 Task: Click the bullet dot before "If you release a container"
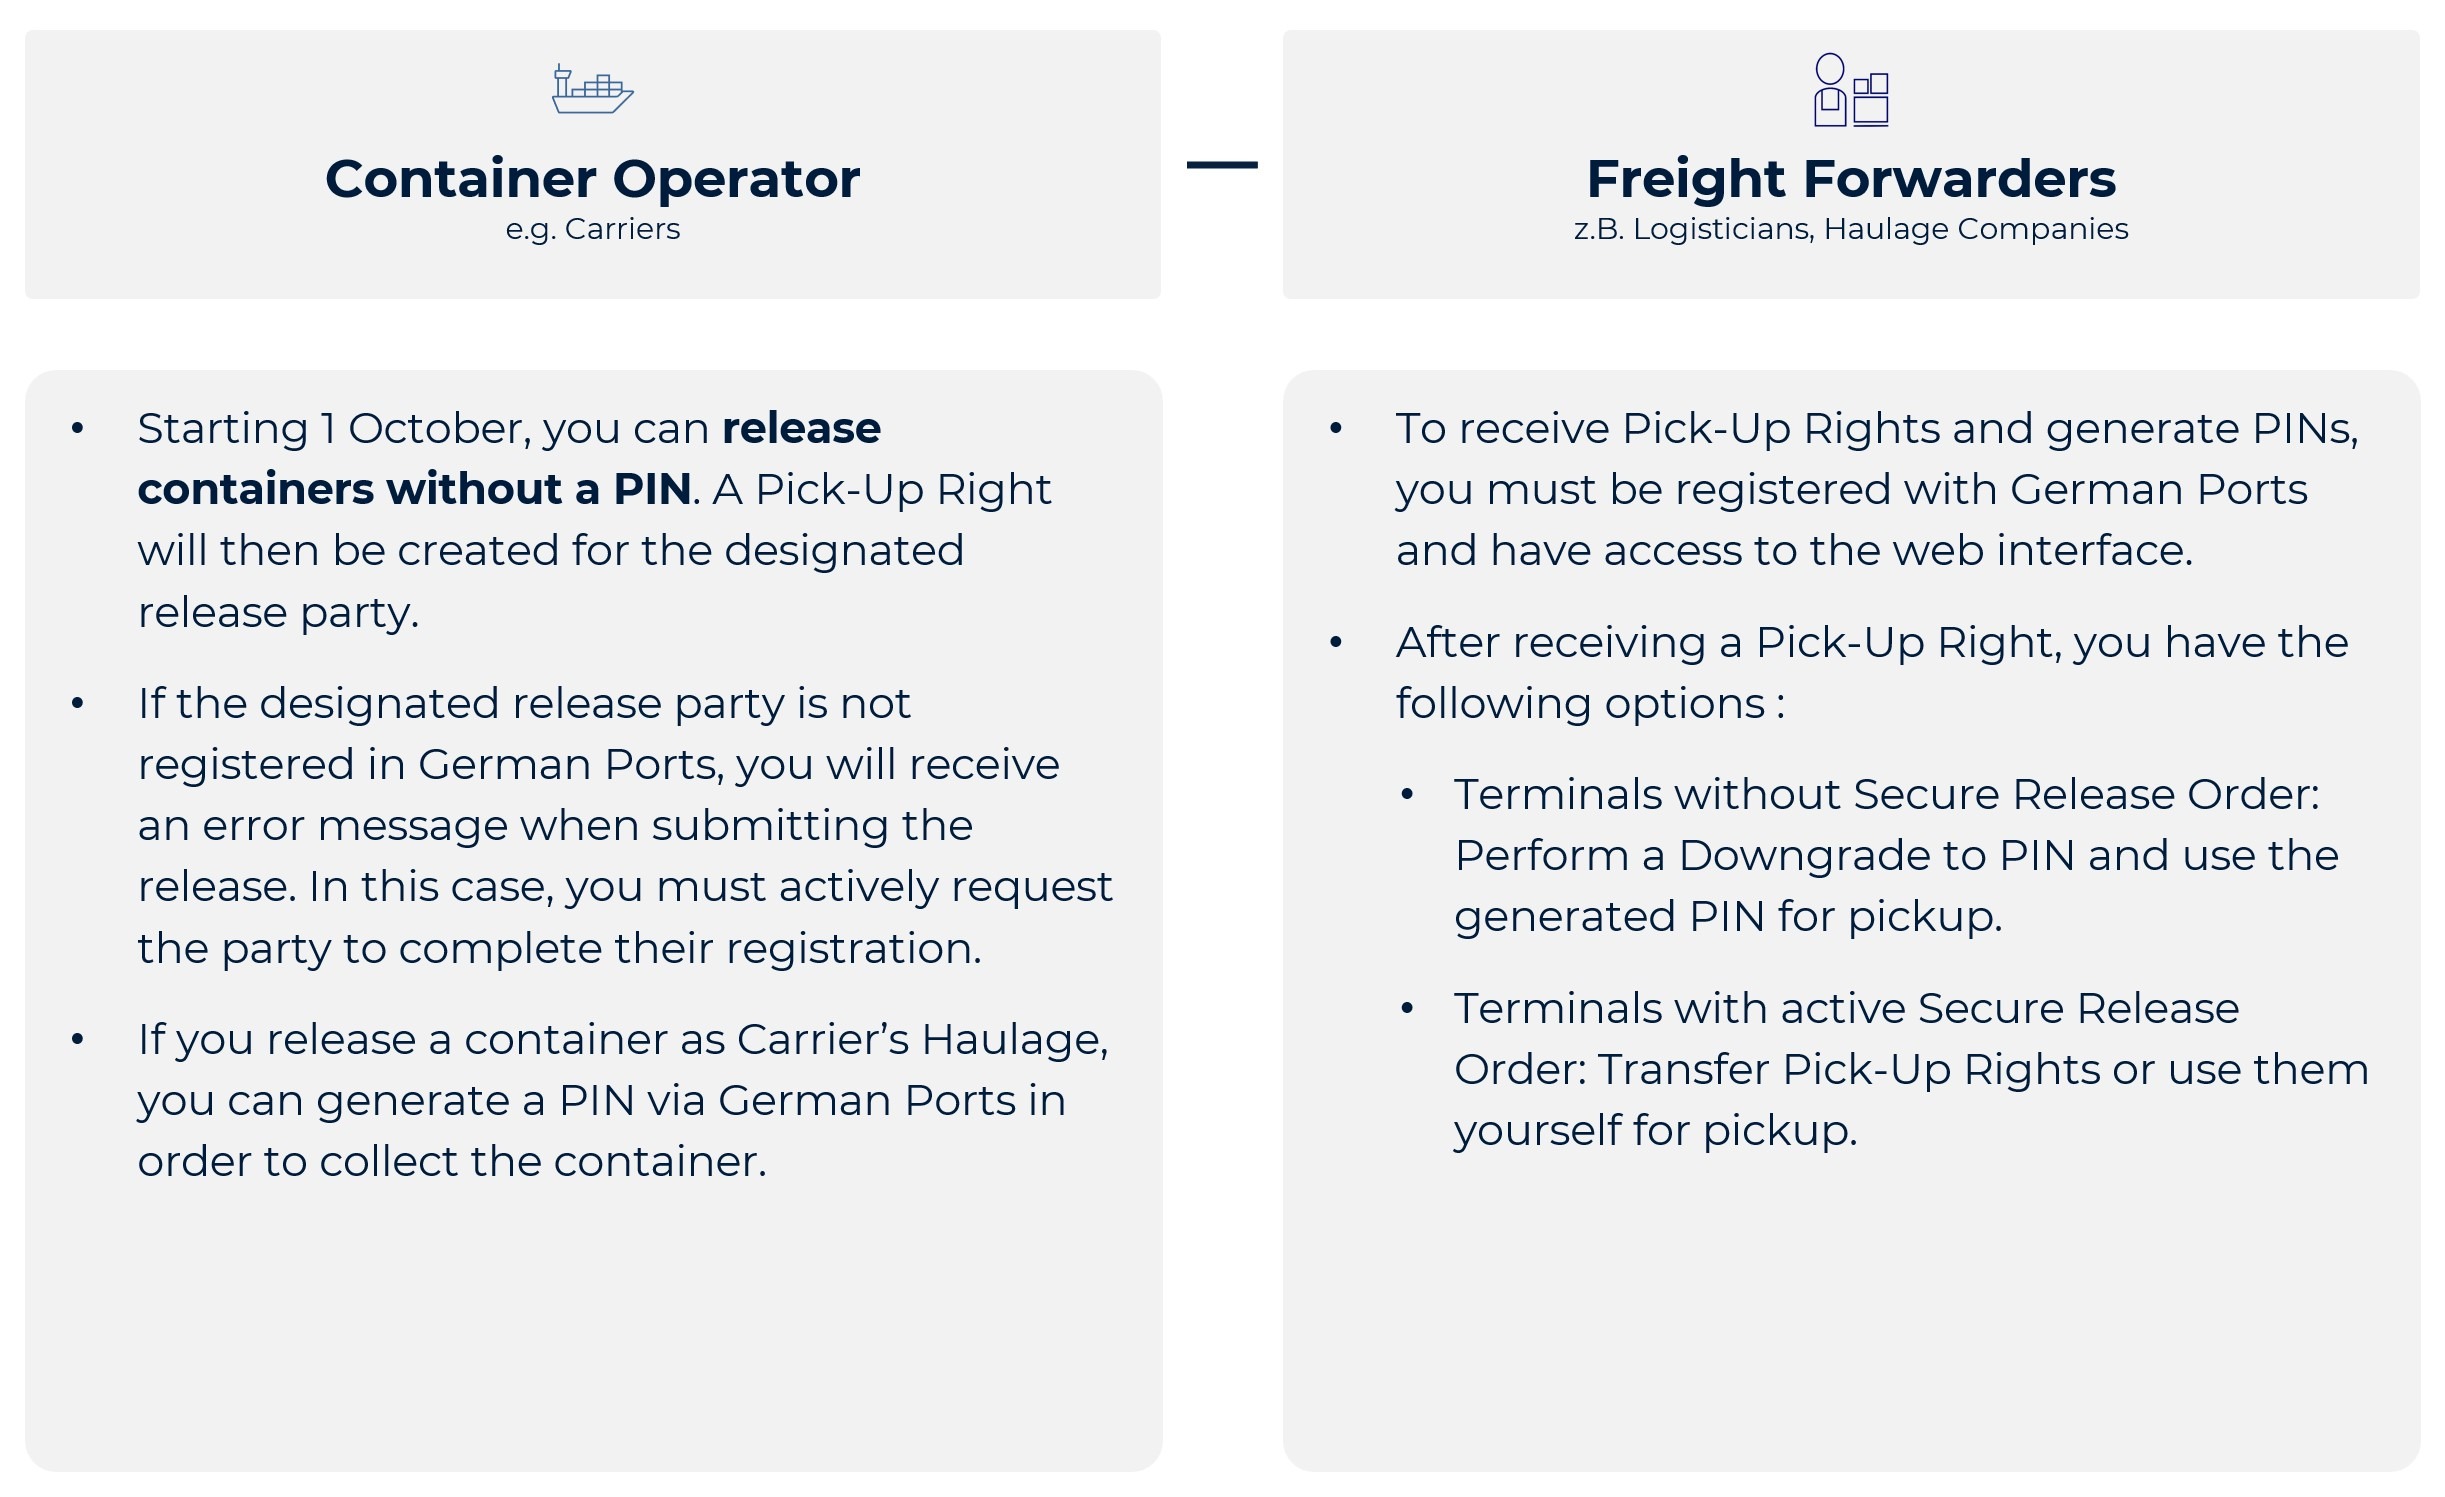click(78, 1040)
